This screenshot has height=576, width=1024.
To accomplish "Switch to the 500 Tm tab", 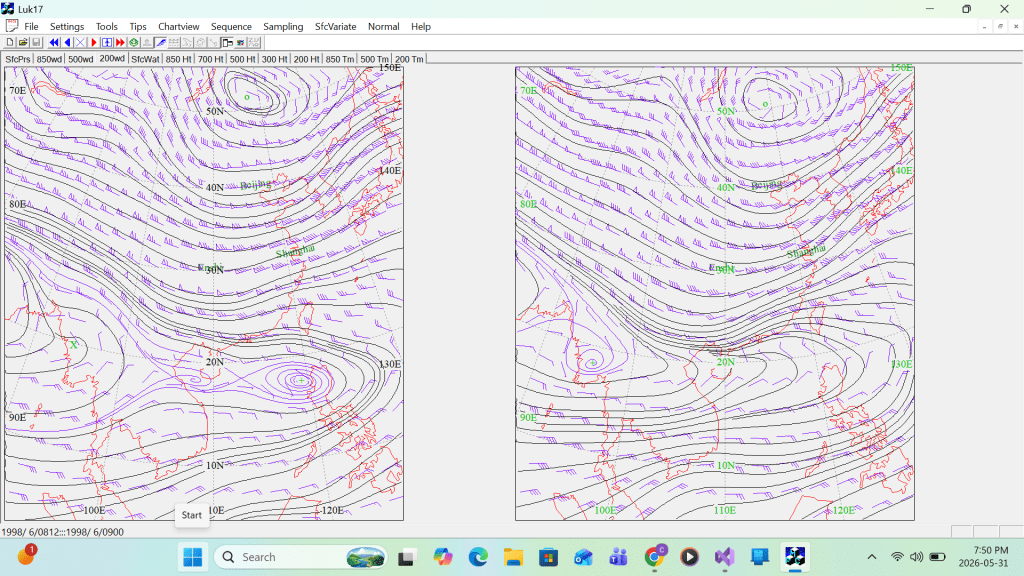I will pos(374,59).
